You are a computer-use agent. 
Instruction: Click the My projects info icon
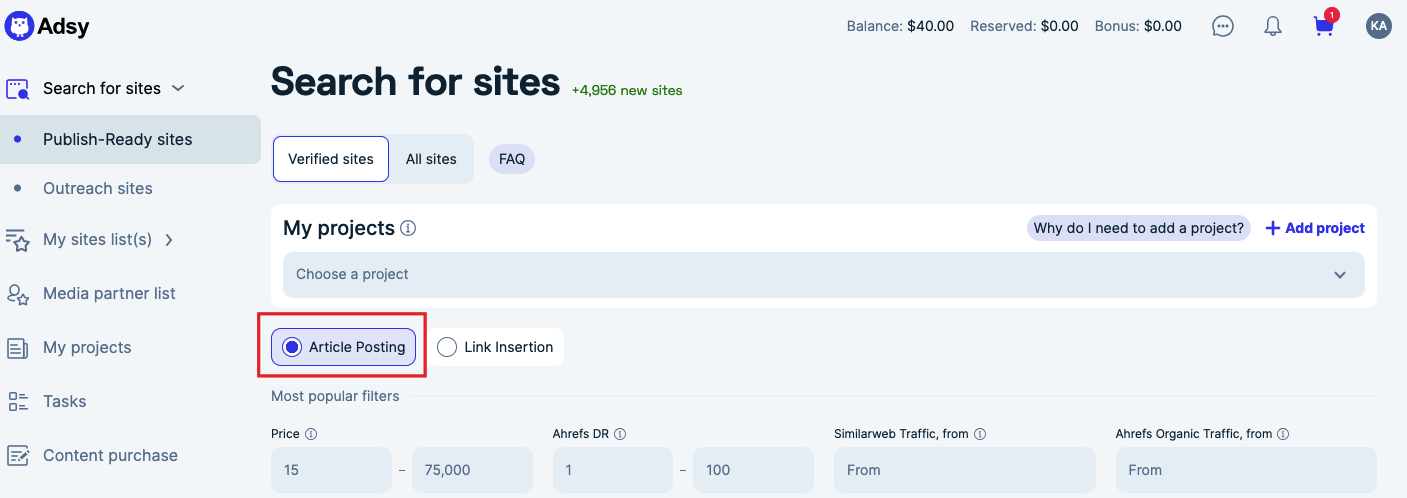[x=408, y=228]
